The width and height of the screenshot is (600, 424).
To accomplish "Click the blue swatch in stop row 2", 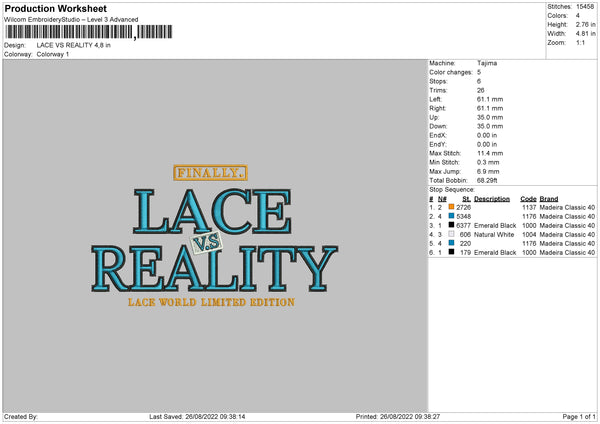I will pyautogui.click(x=452, y=216).
